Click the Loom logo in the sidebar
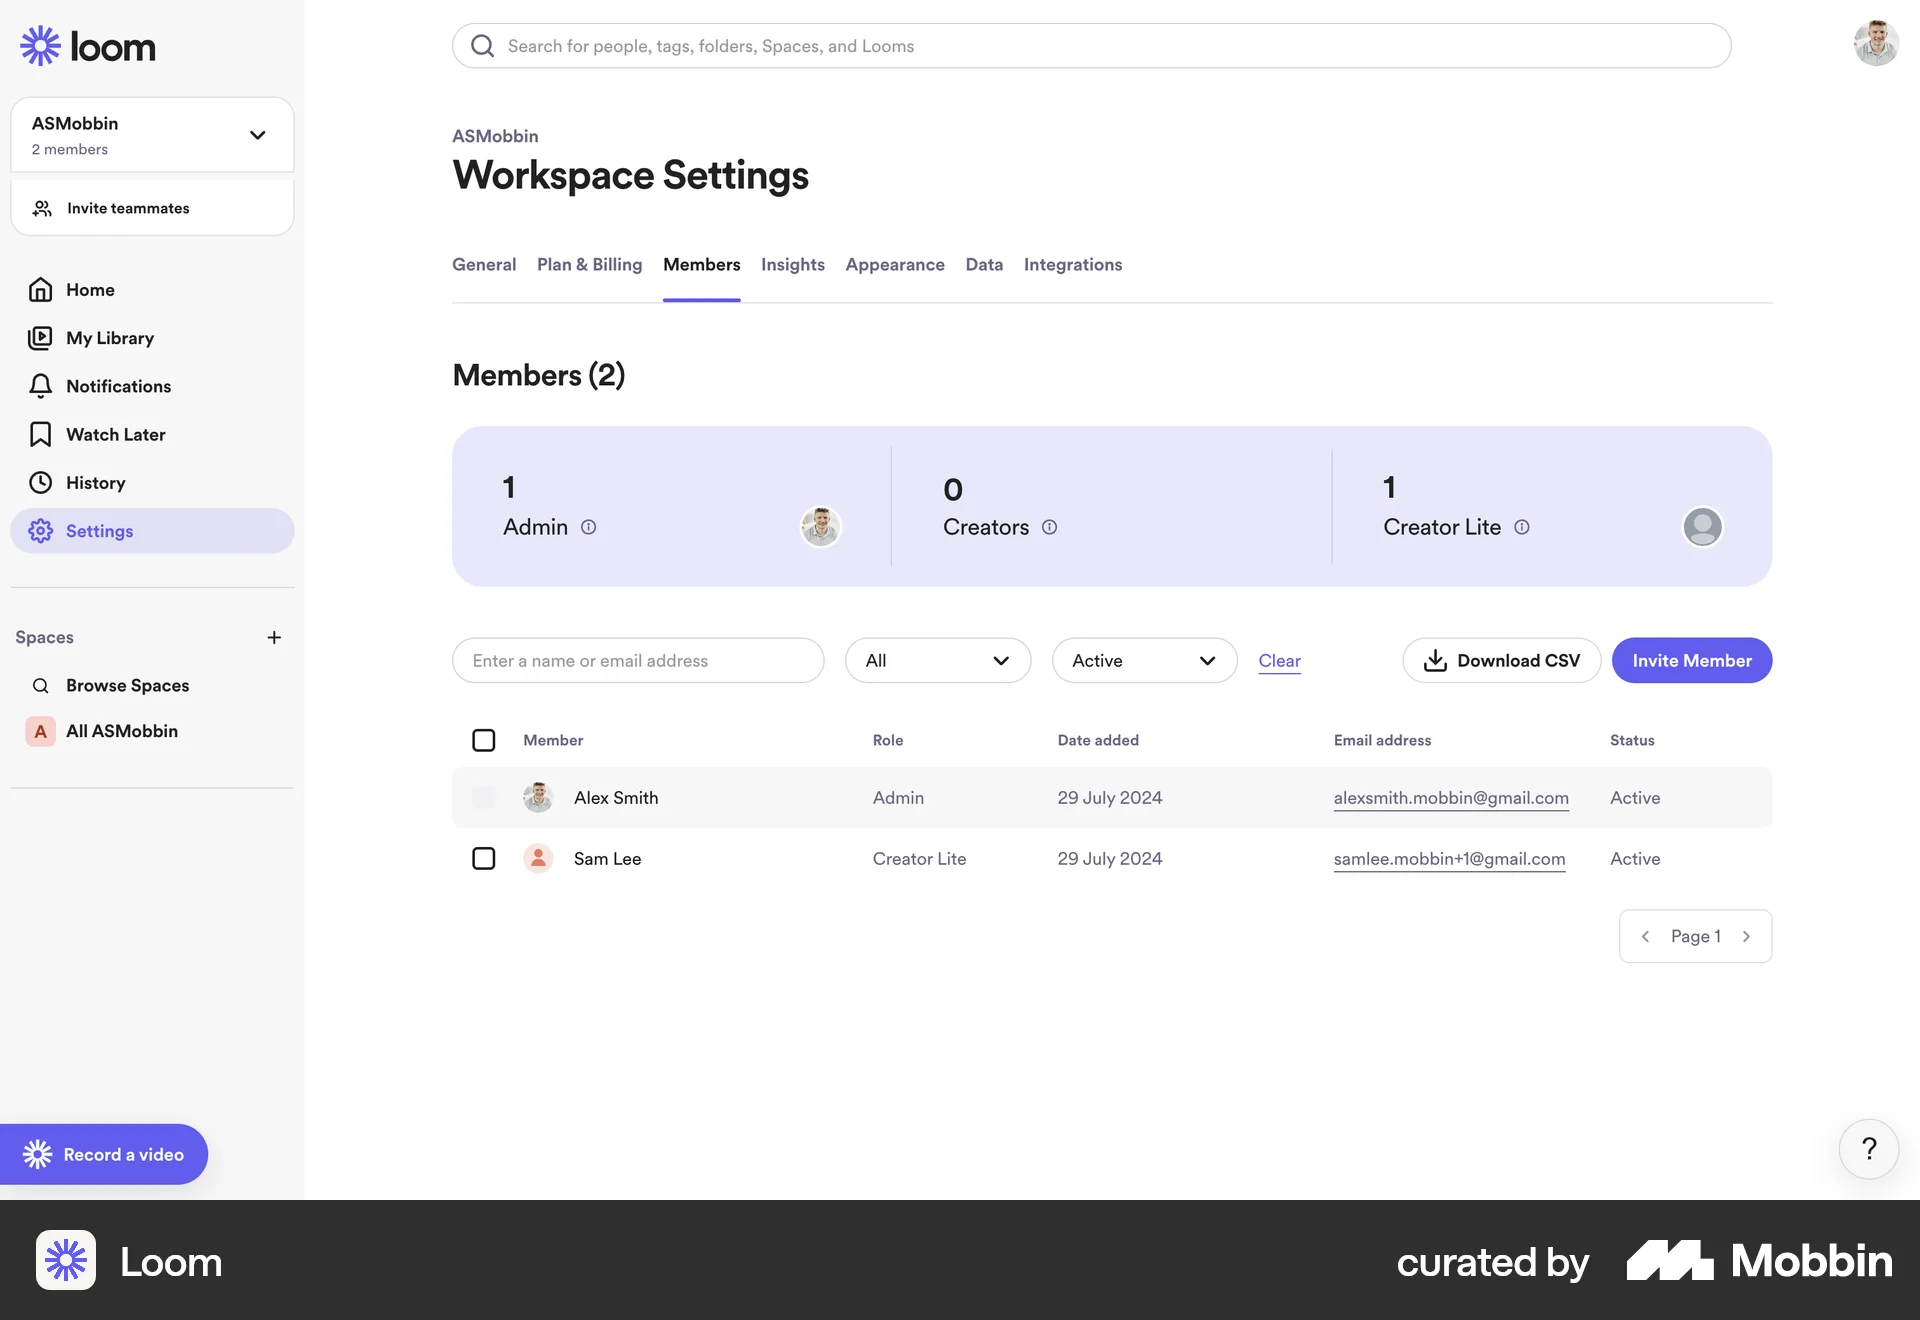The image size is (1920, 1320). [88, 45]
